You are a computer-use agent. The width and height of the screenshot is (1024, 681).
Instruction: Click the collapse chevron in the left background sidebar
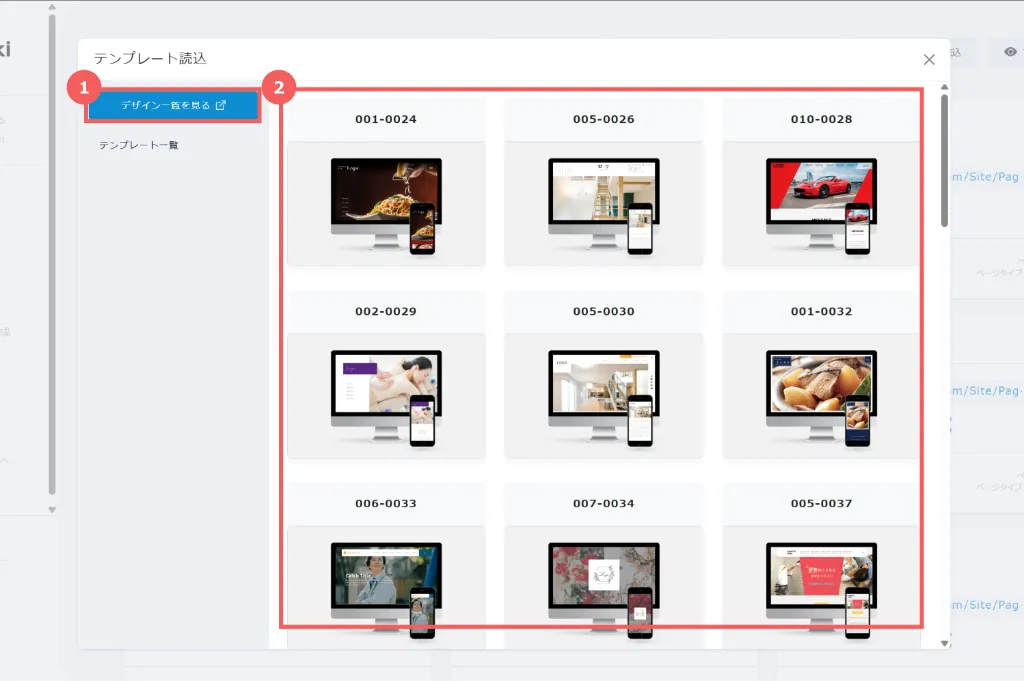5,461
